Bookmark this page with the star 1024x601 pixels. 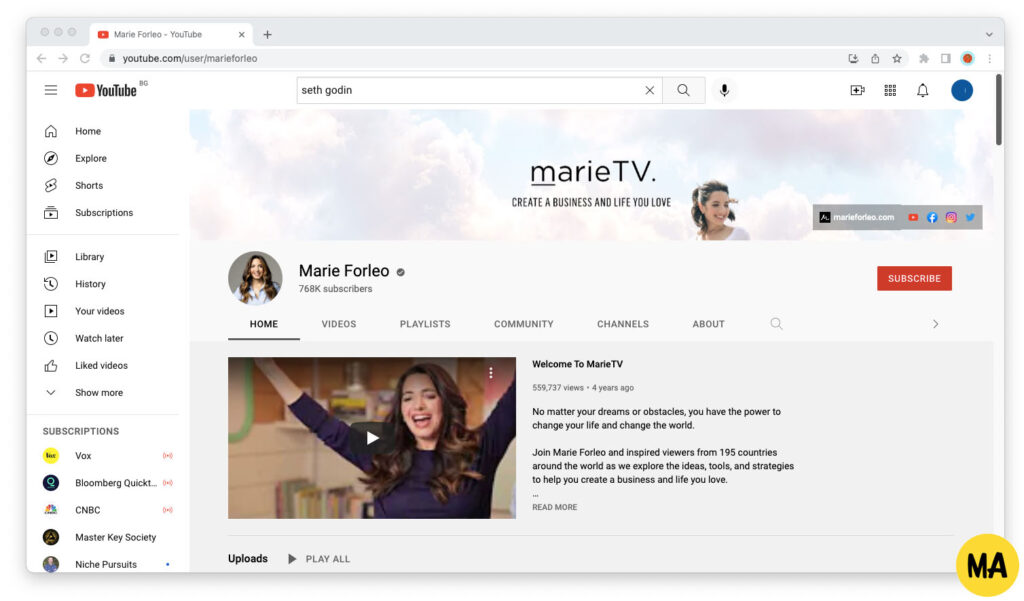[897, 58]
